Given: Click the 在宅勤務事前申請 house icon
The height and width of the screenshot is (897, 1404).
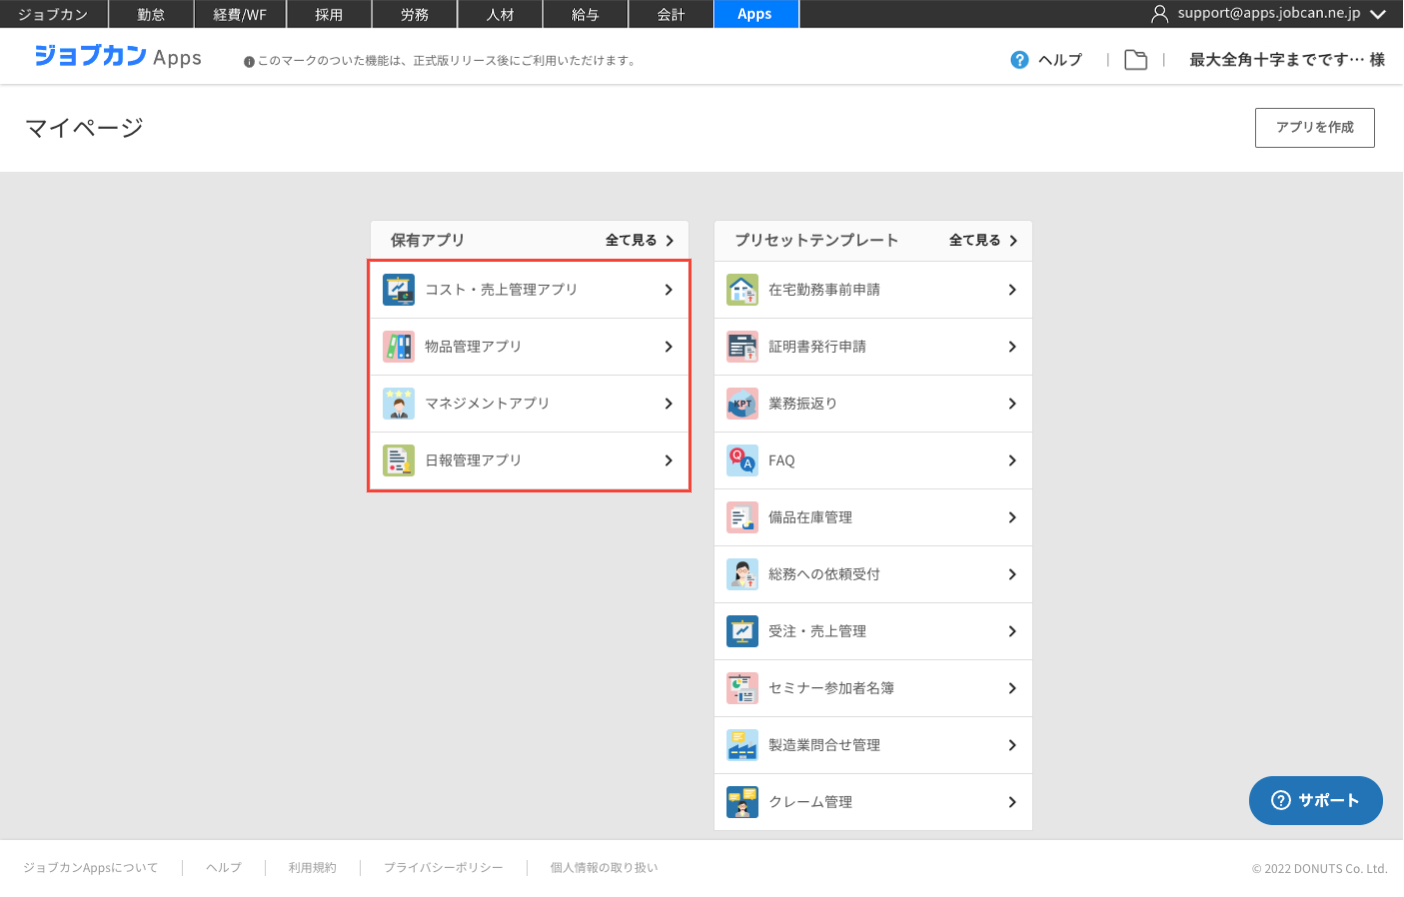Looking at the screenshot, I should pyautogui.click(x=742, y=290).
